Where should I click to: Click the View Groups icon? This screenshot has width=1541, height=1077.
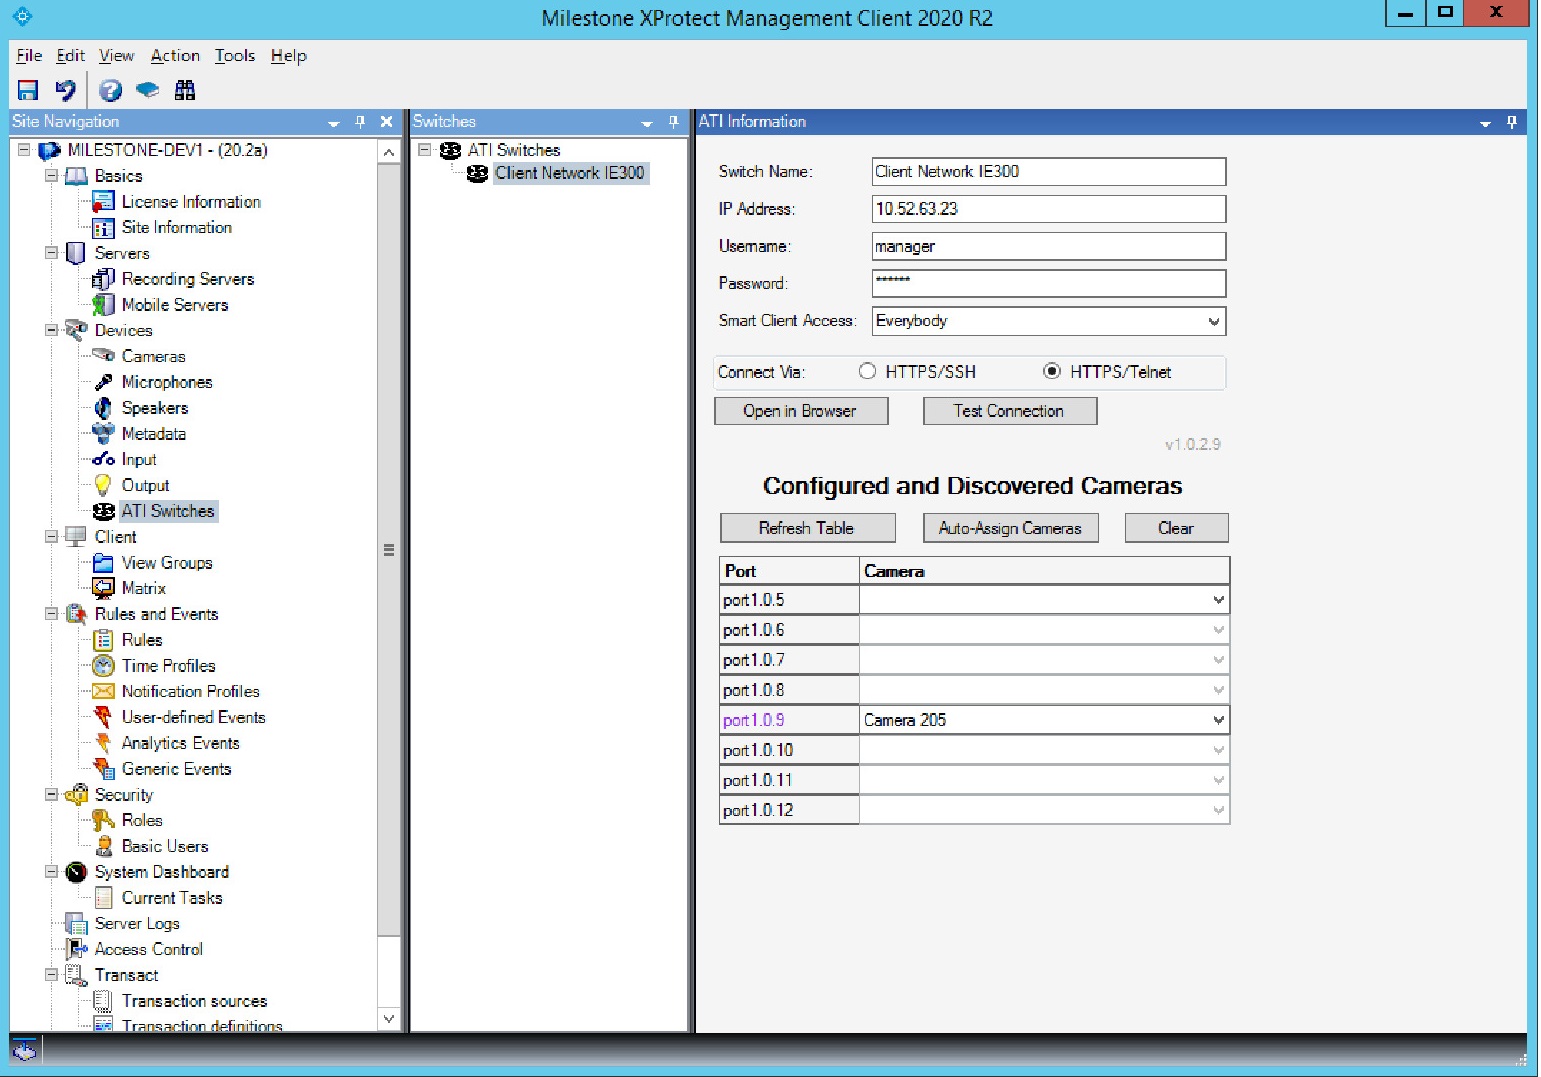[x=103, y=563]
